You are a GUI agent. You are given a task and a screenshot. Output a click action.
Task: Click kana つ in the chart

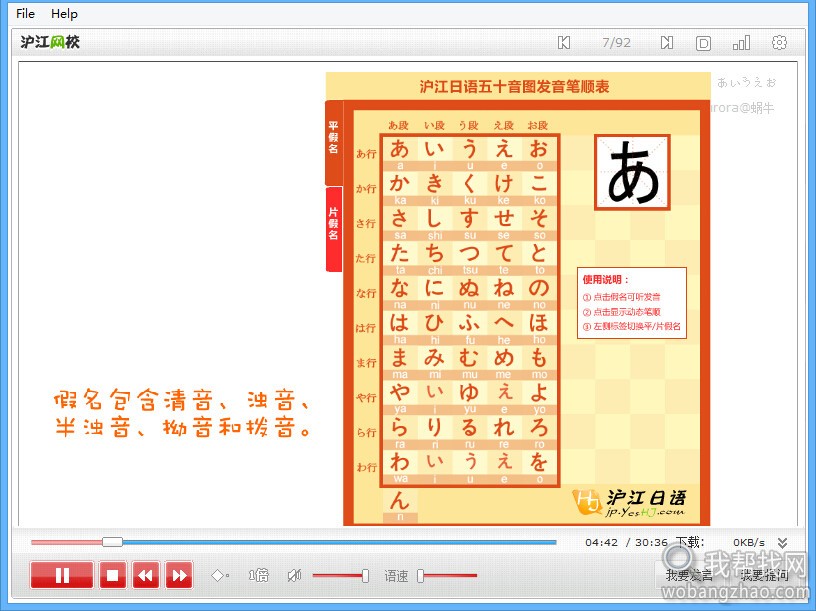(469, 253)
